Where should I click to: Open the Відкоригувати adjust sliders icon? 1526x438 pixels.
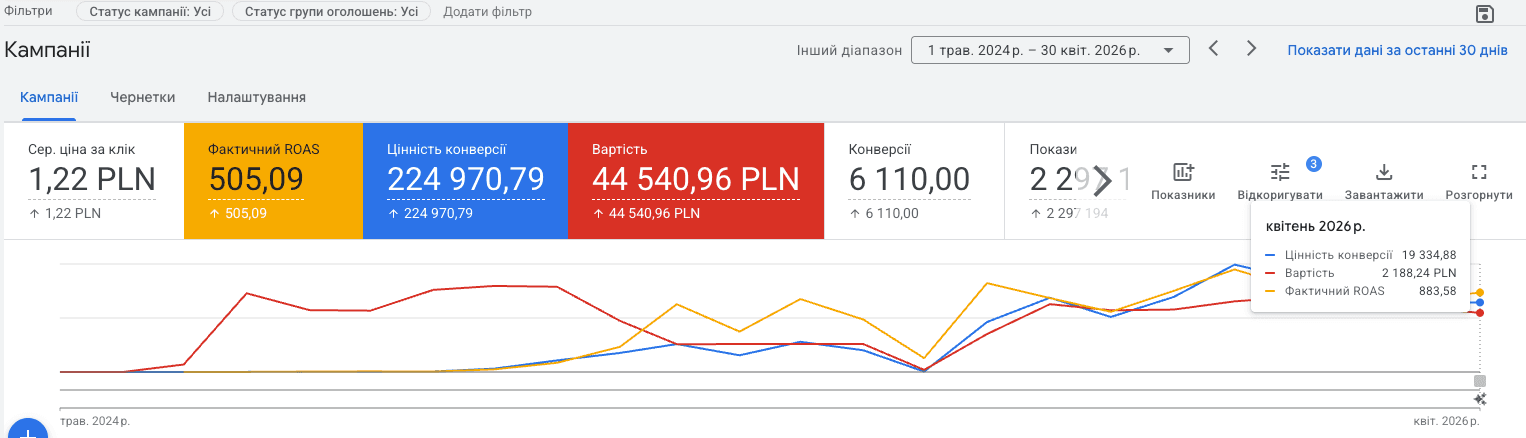1280,172
